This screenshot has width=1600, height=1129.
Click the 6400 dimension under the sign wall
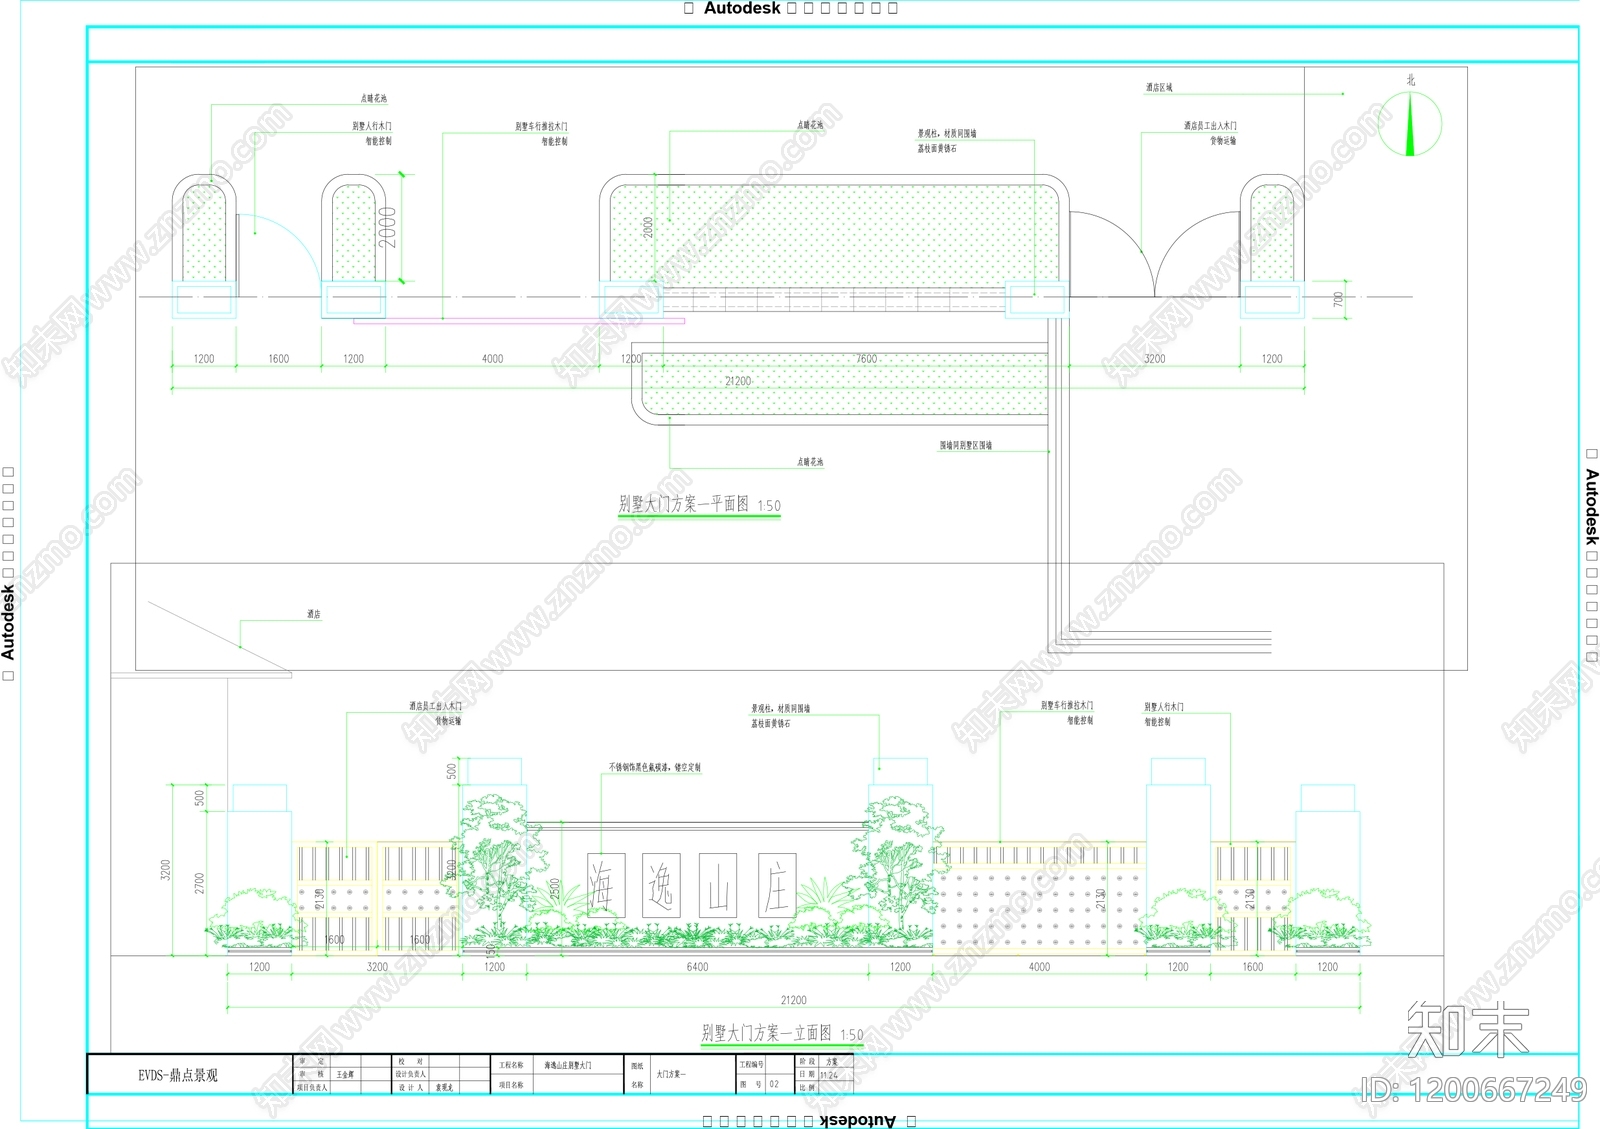click(697, 967)
